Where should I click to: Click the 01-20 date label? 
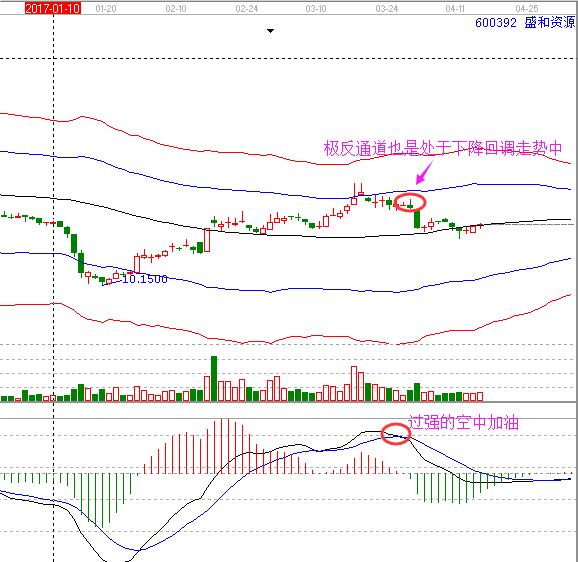[x=106, y=8]
